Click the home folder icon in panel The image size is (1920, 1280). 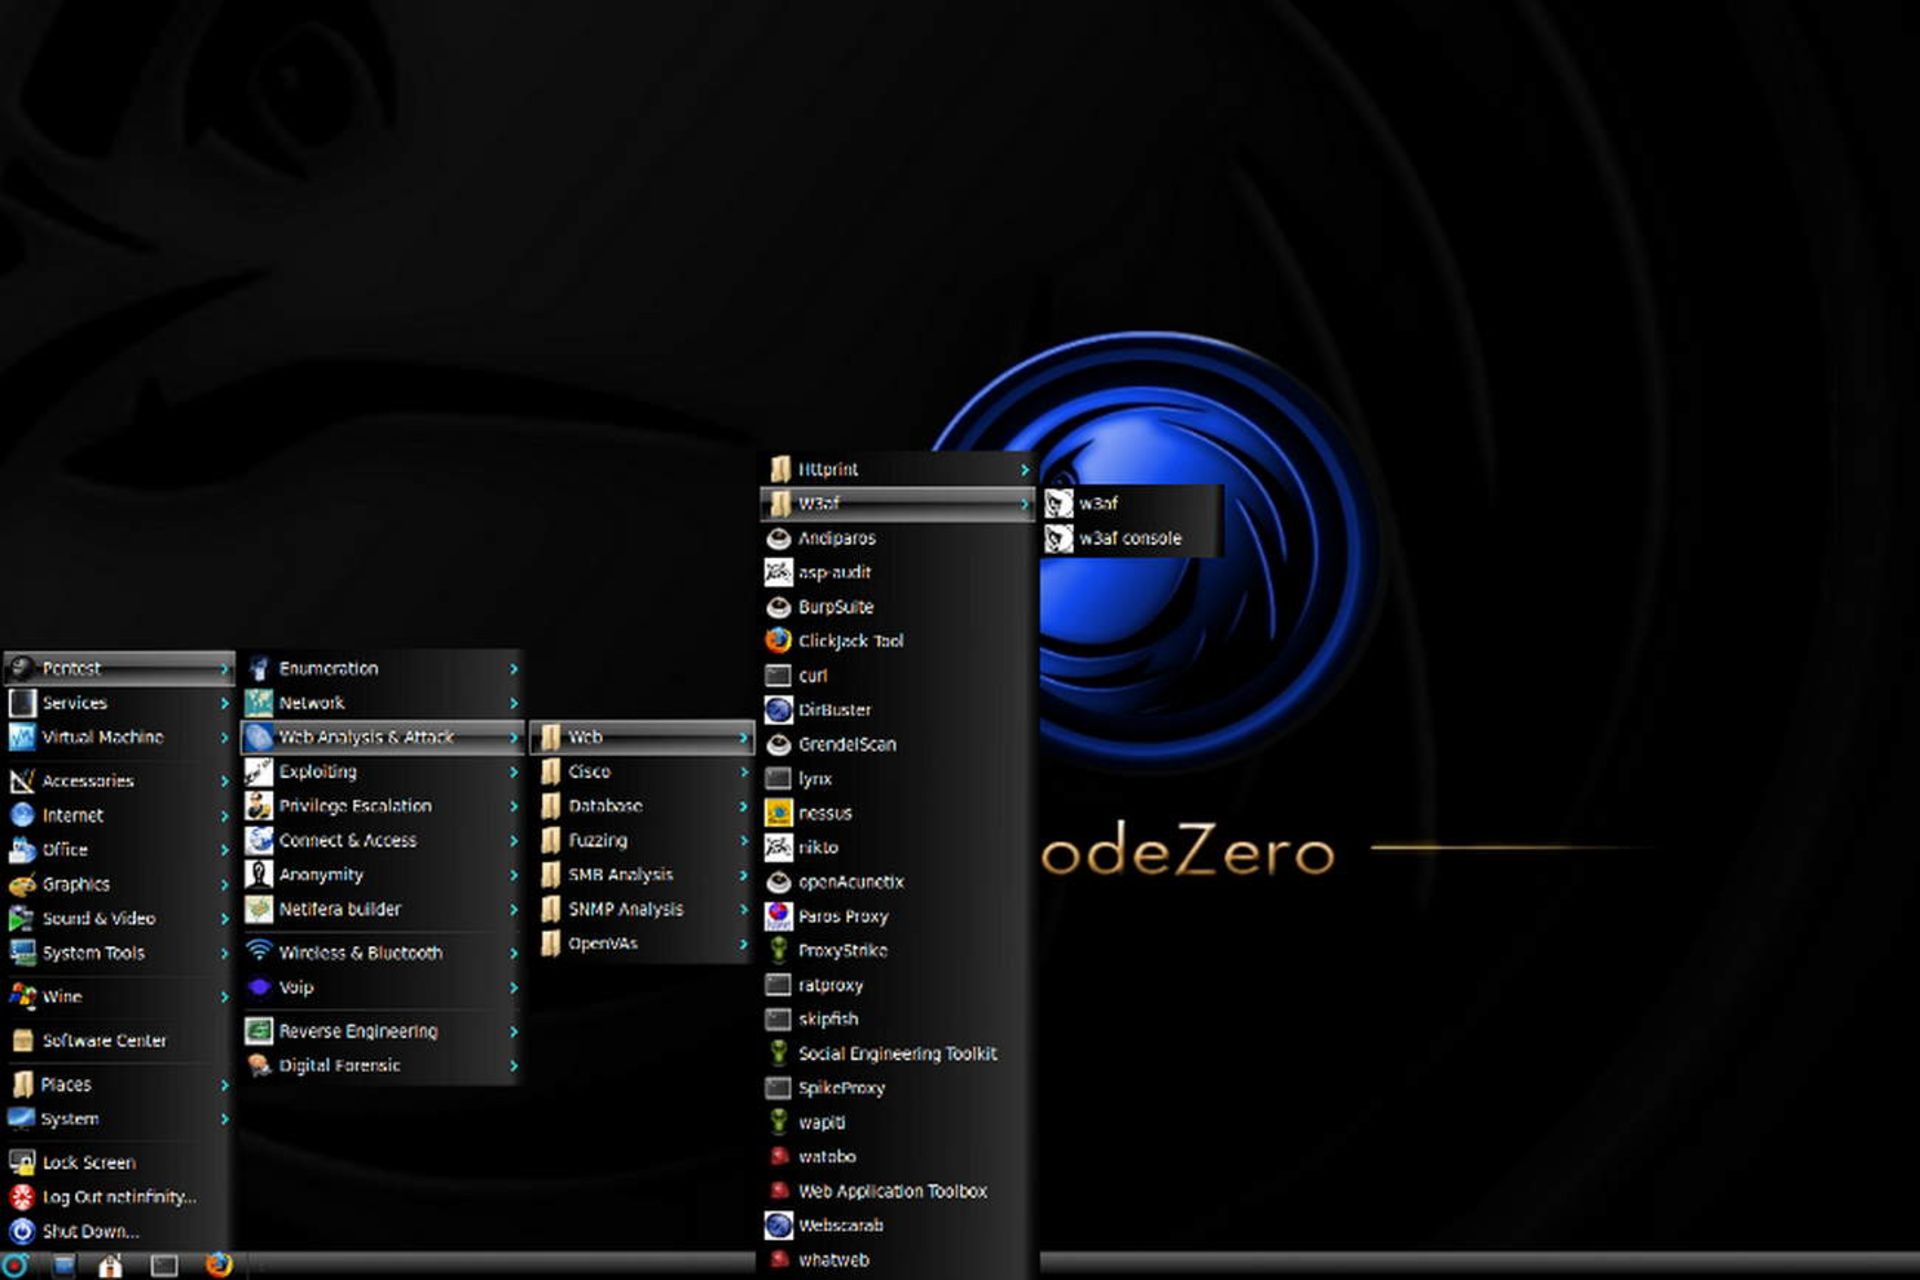coord(111,1266)
